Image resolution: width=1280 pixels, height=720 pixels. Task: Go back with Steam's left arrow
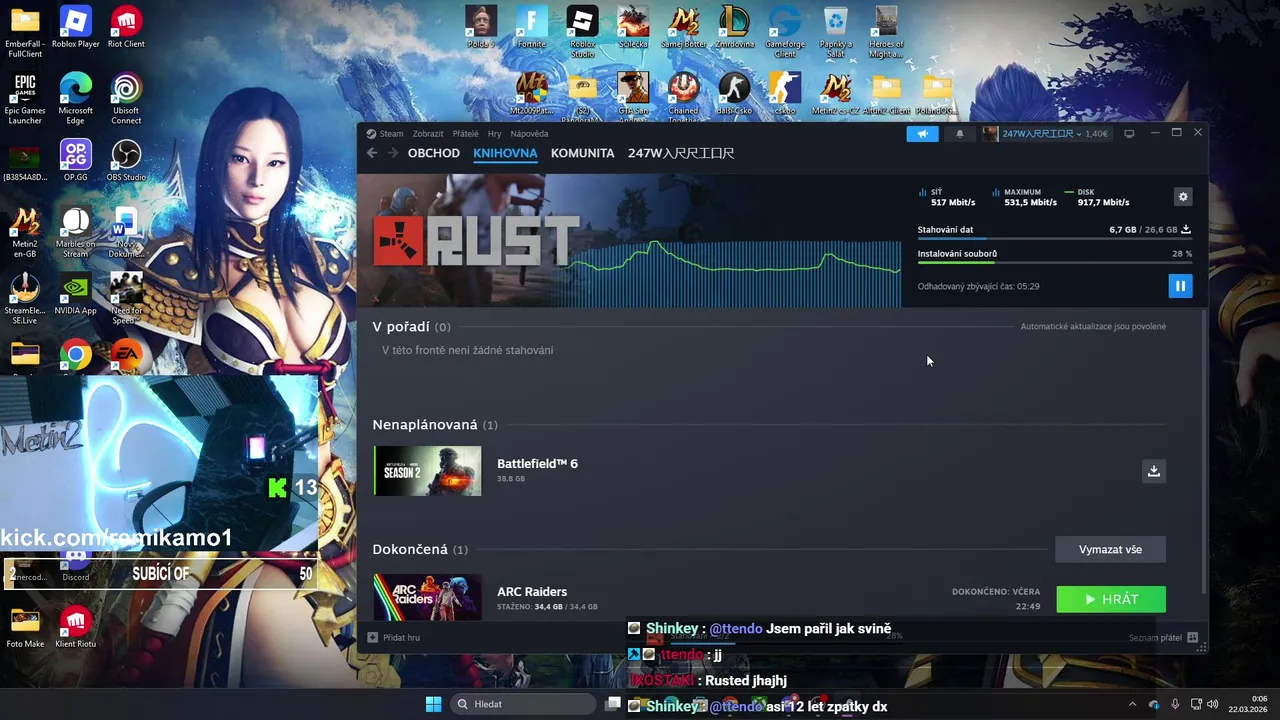pos(372,153)
